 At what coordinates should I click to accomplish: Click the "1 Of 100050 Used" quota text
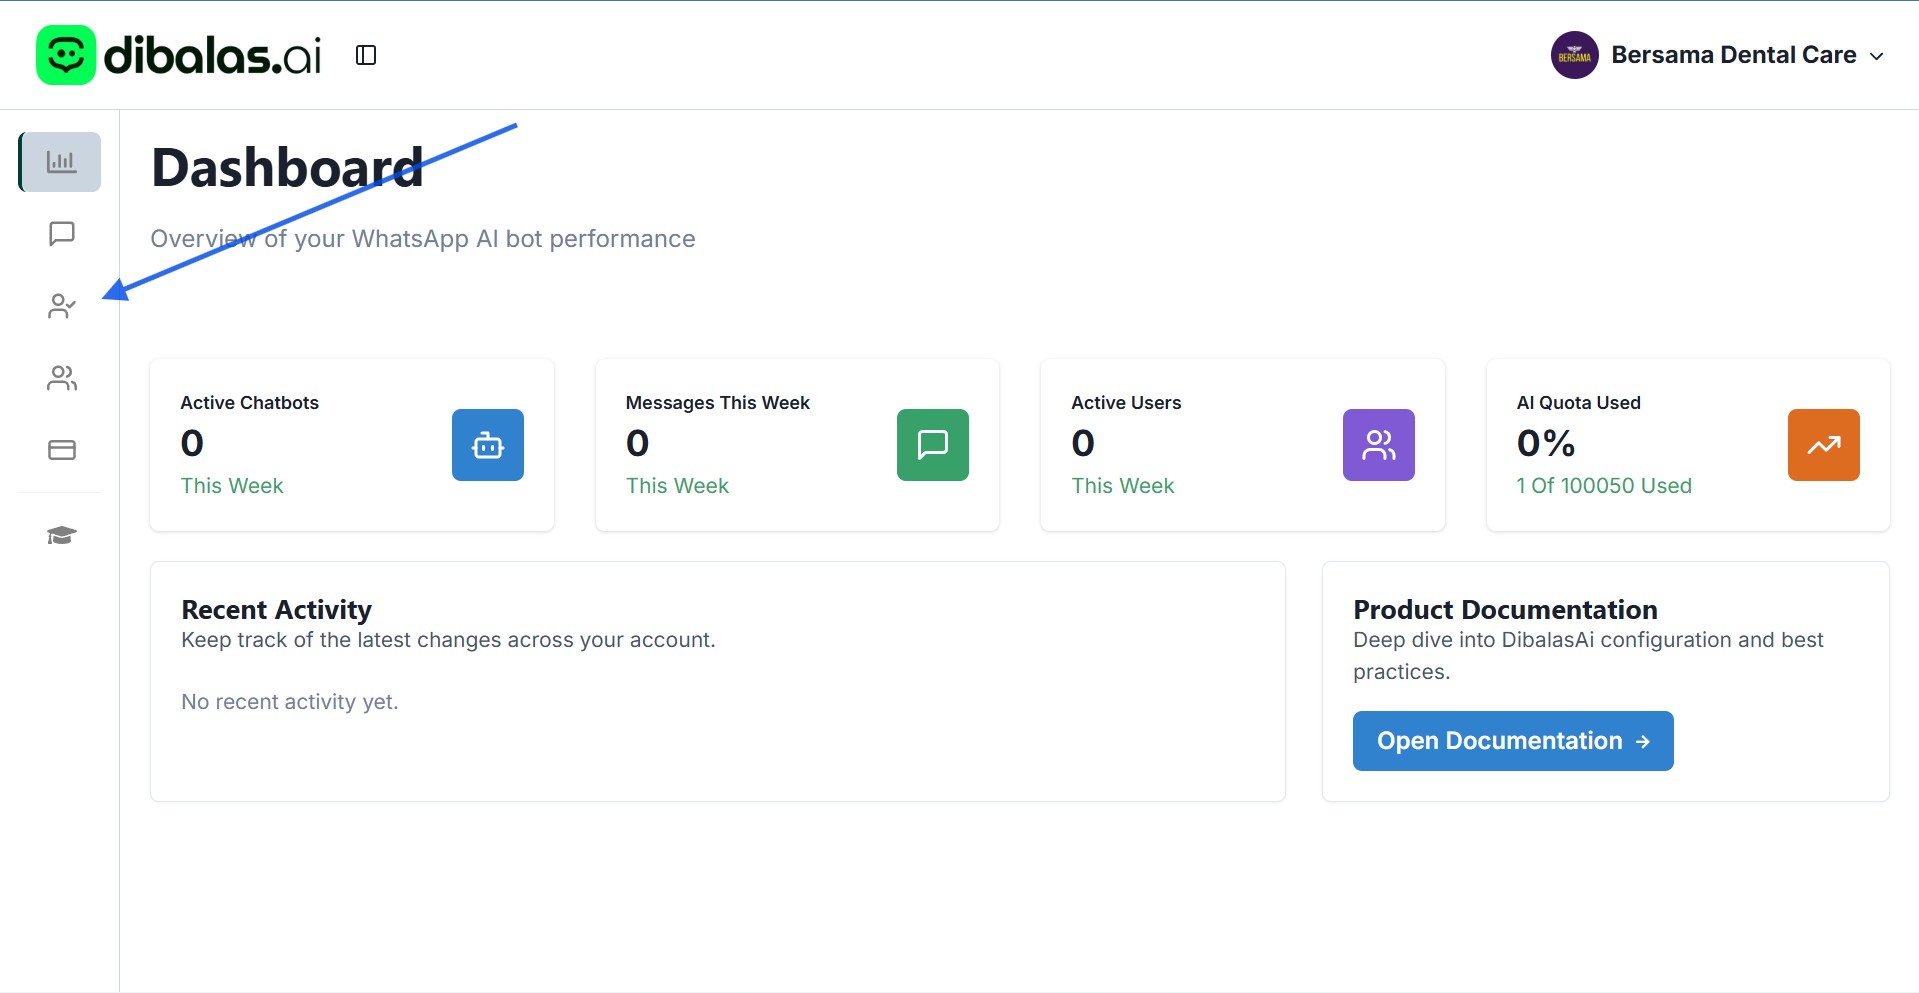pyautogui.click(x=1603, y=486)
